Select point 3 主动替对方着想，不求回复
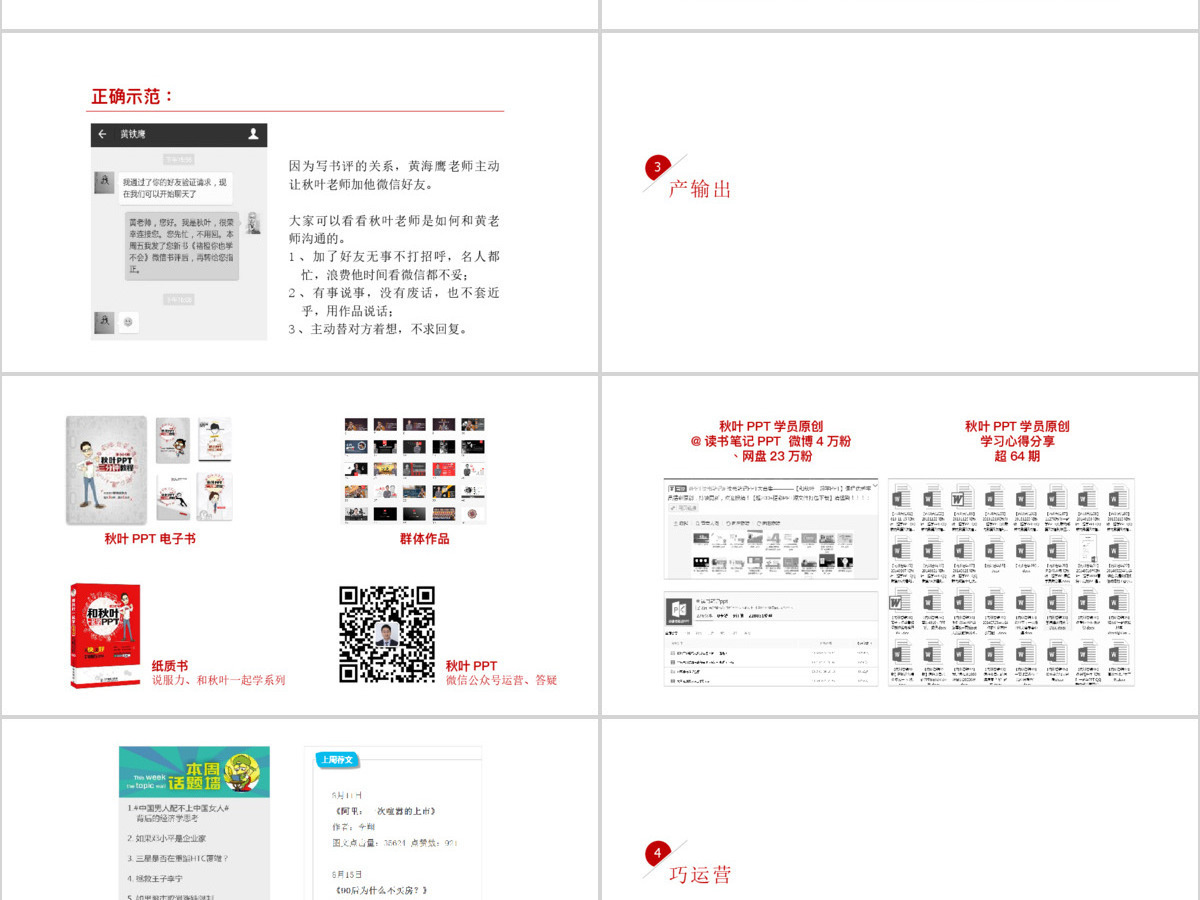The height and width of the screenshot is (900, 1200). [378, 328]
